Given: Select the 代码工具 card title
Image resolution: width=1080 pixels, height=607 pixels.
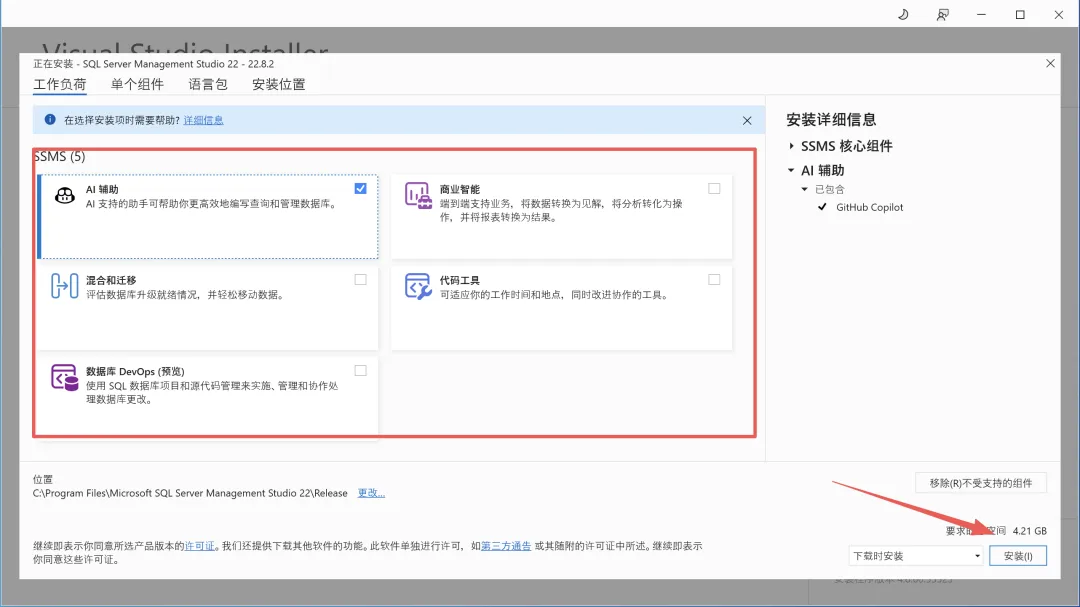Looking at the screenshot, I should coord(459,280).
